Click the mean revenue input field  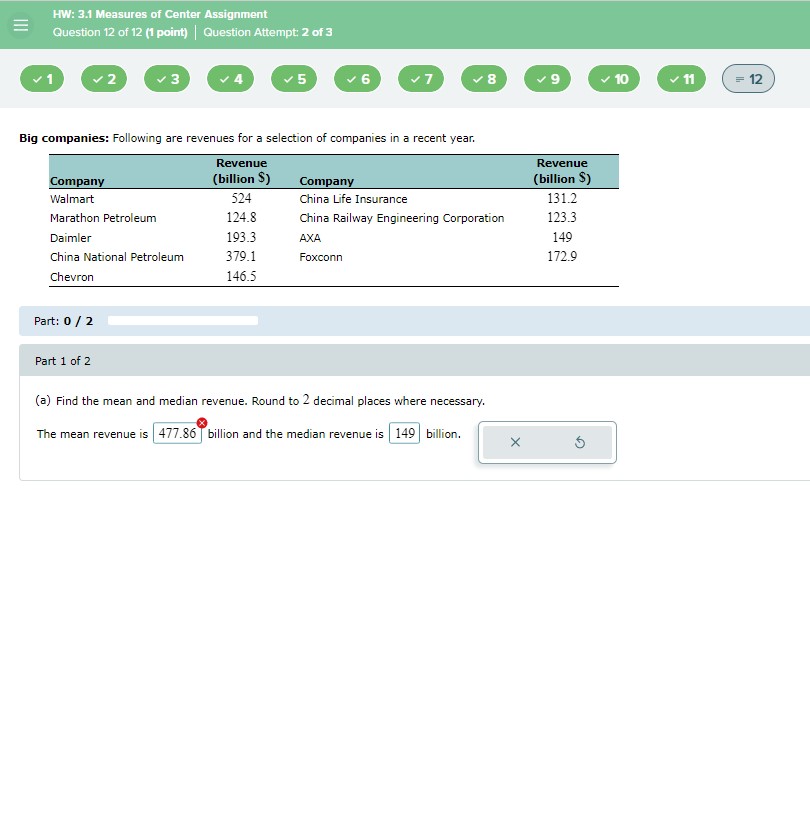177,434
